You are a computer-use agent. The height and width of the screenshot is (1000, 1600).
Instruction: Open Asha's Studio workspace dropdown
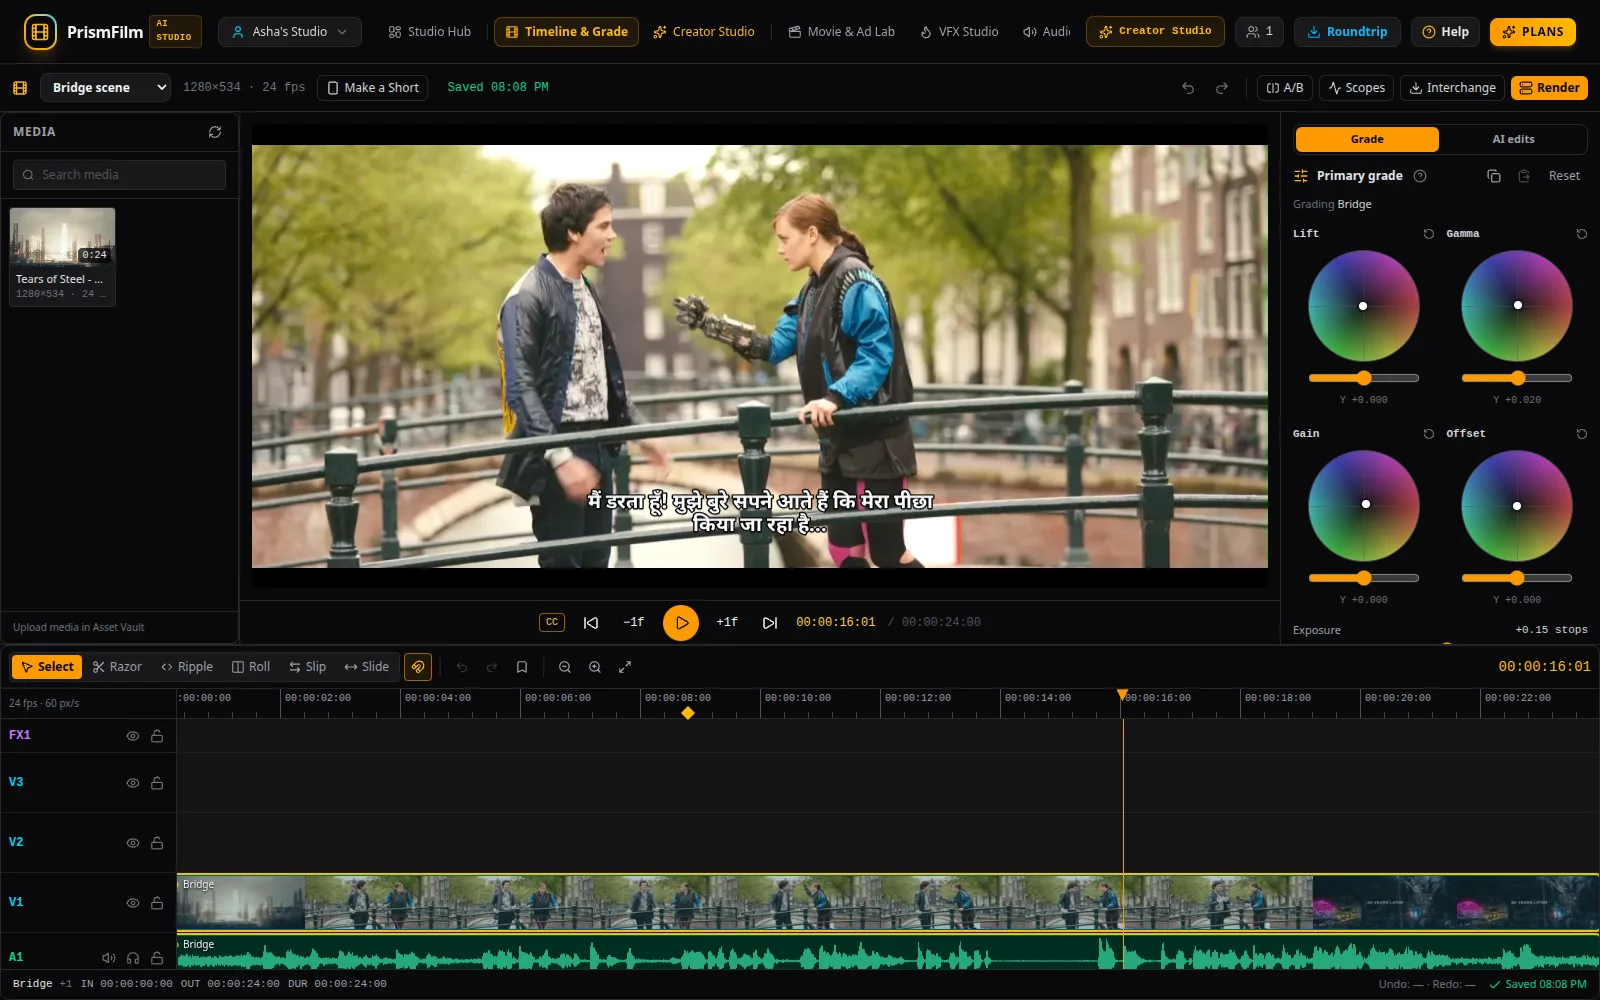[290, 32]
